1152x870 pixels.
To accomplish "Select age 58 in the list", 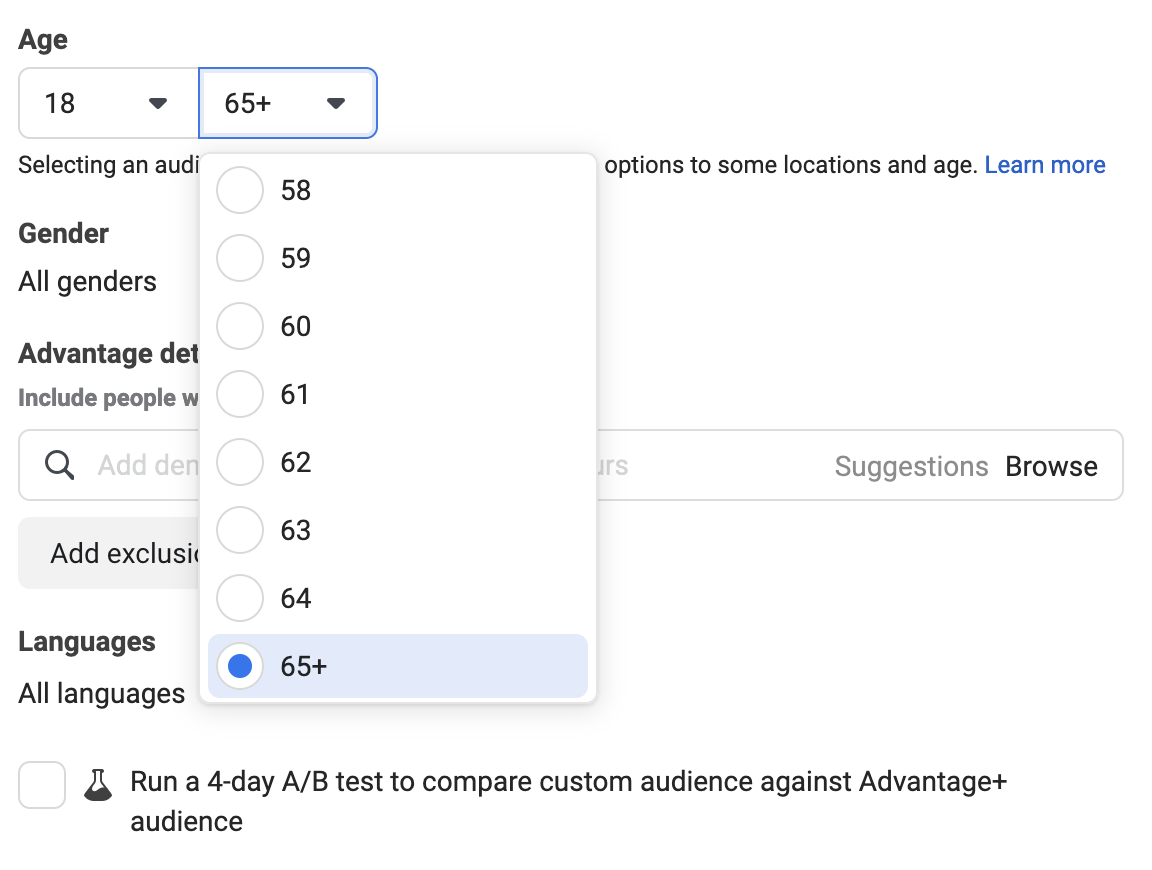I will 239,190.
